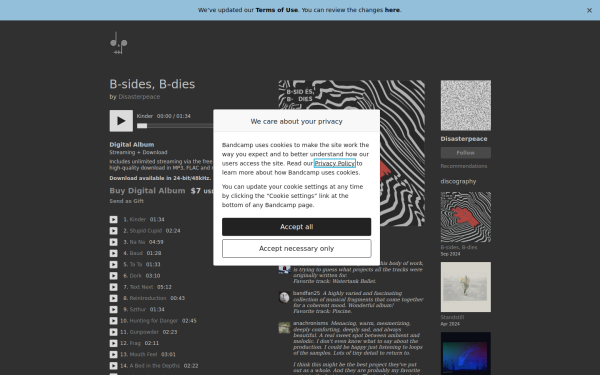Open the Standstill album thumbnail
Screen dimensions: 600x375
466,287
